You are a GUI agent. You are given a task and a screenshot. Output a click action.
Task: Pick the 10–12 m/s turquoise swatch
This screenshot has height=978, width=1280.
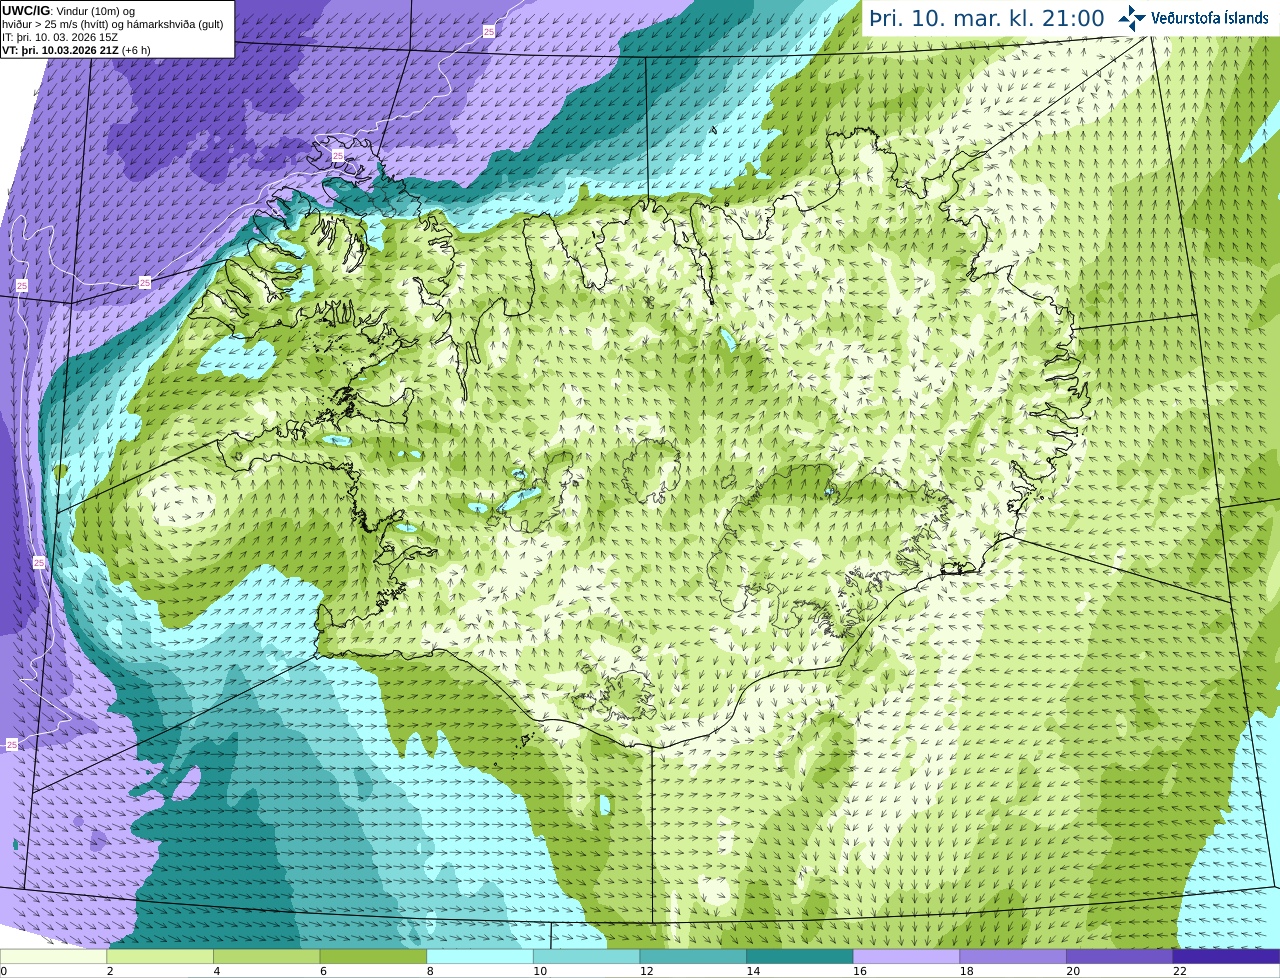point(586,956)
